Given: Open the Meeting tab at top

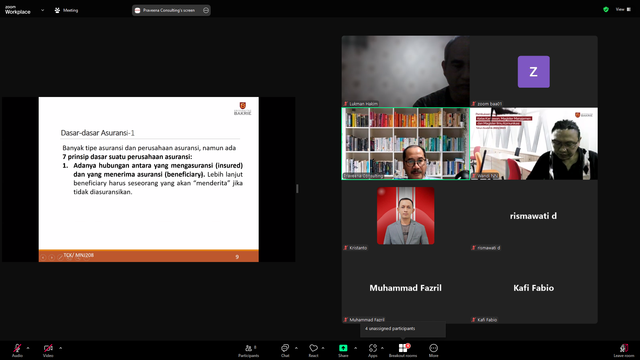Looking at the screenshot, I should click(x=67, y=10).
